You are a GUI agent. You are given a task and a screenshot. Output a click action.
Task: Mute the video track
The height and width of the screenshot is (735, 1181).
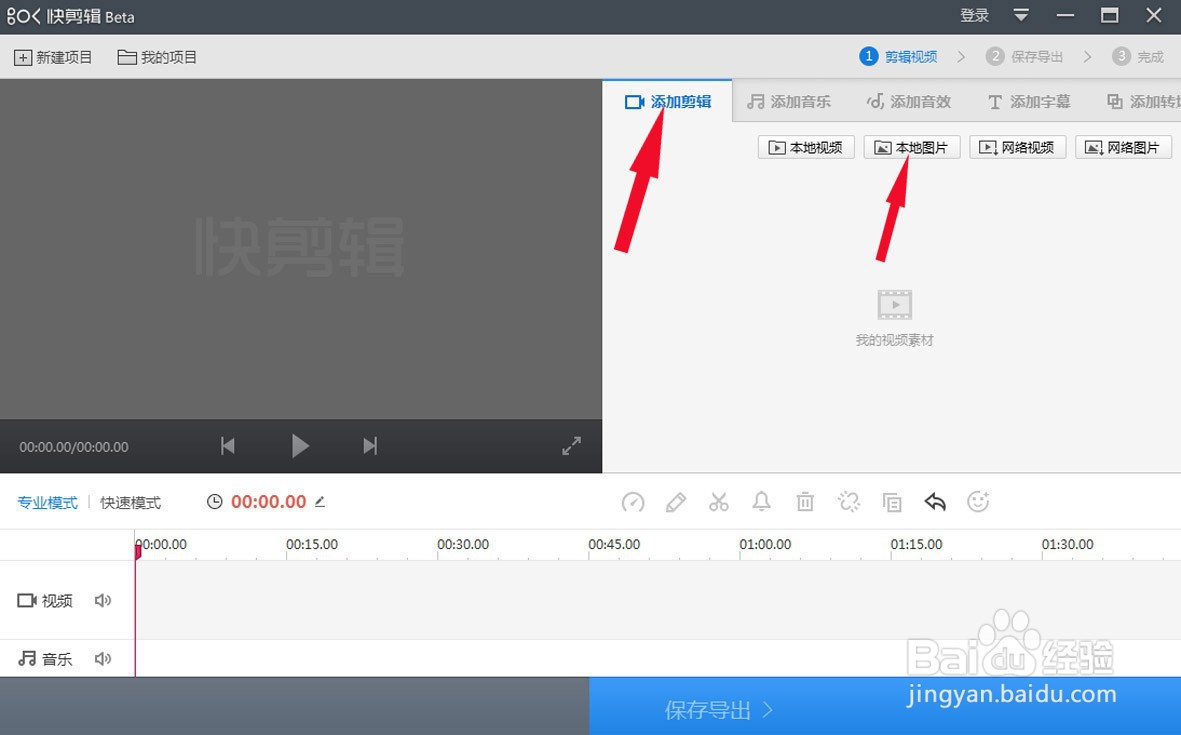103,600
